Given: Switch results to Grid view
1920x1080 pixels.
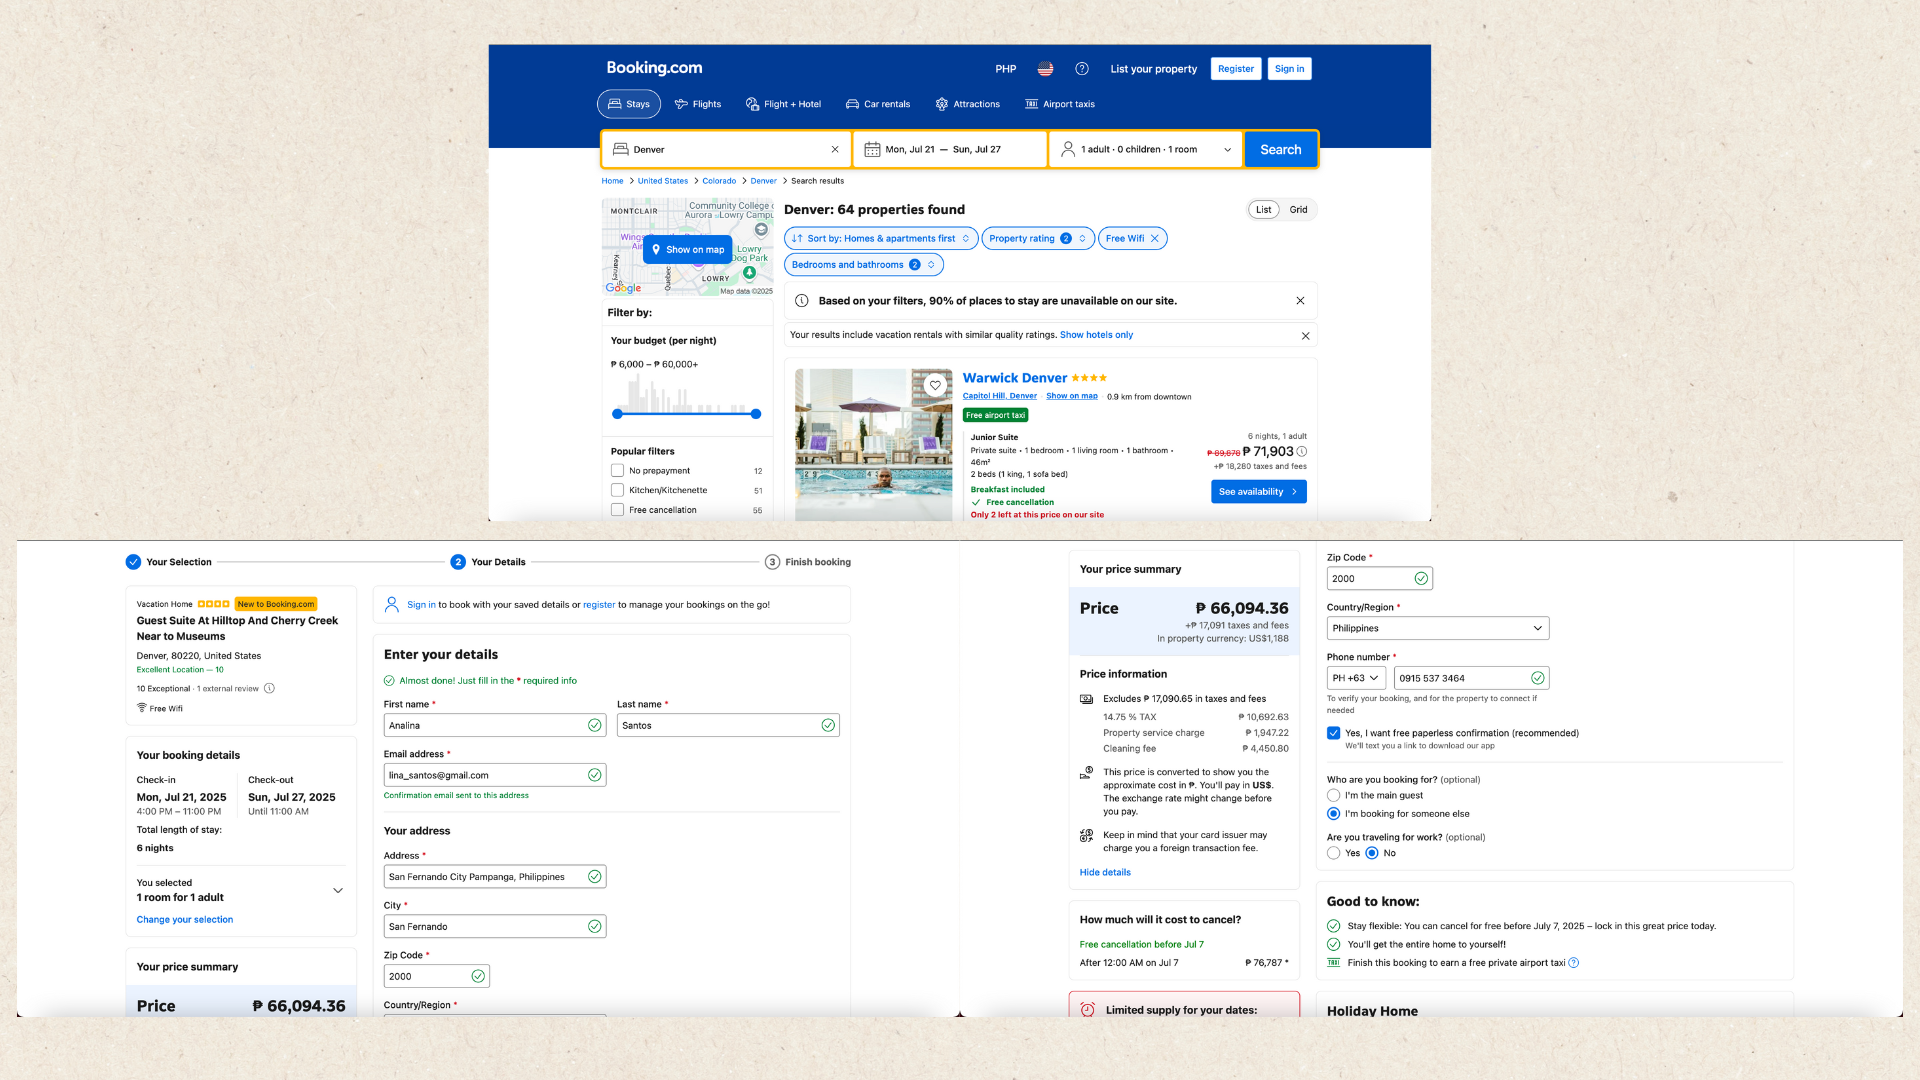Looking at the screenshot, I should pyautogui.click(x=1298, y=210).
